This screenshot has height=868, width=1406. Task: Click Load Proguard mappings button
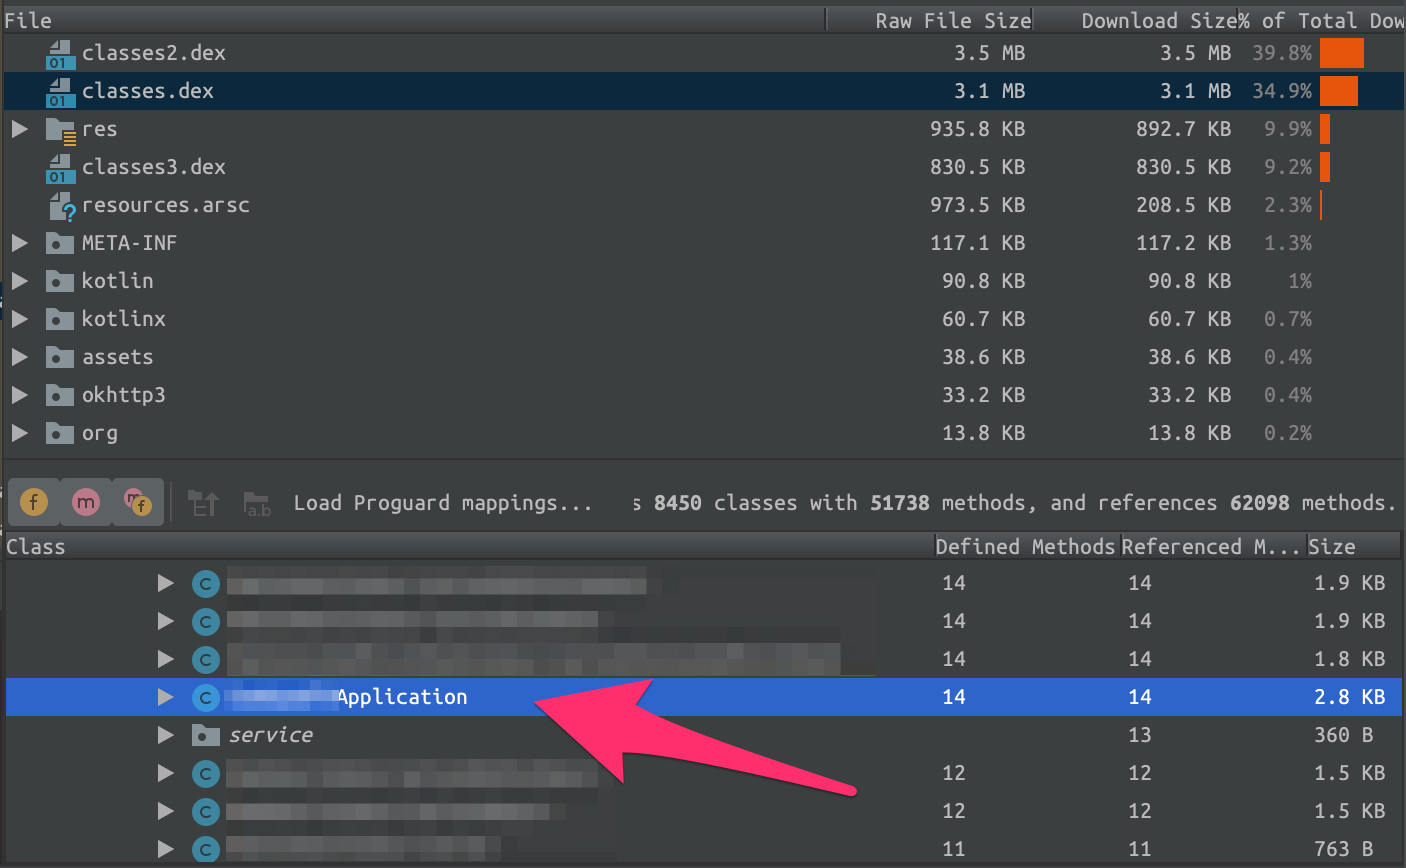click(442, 503)
